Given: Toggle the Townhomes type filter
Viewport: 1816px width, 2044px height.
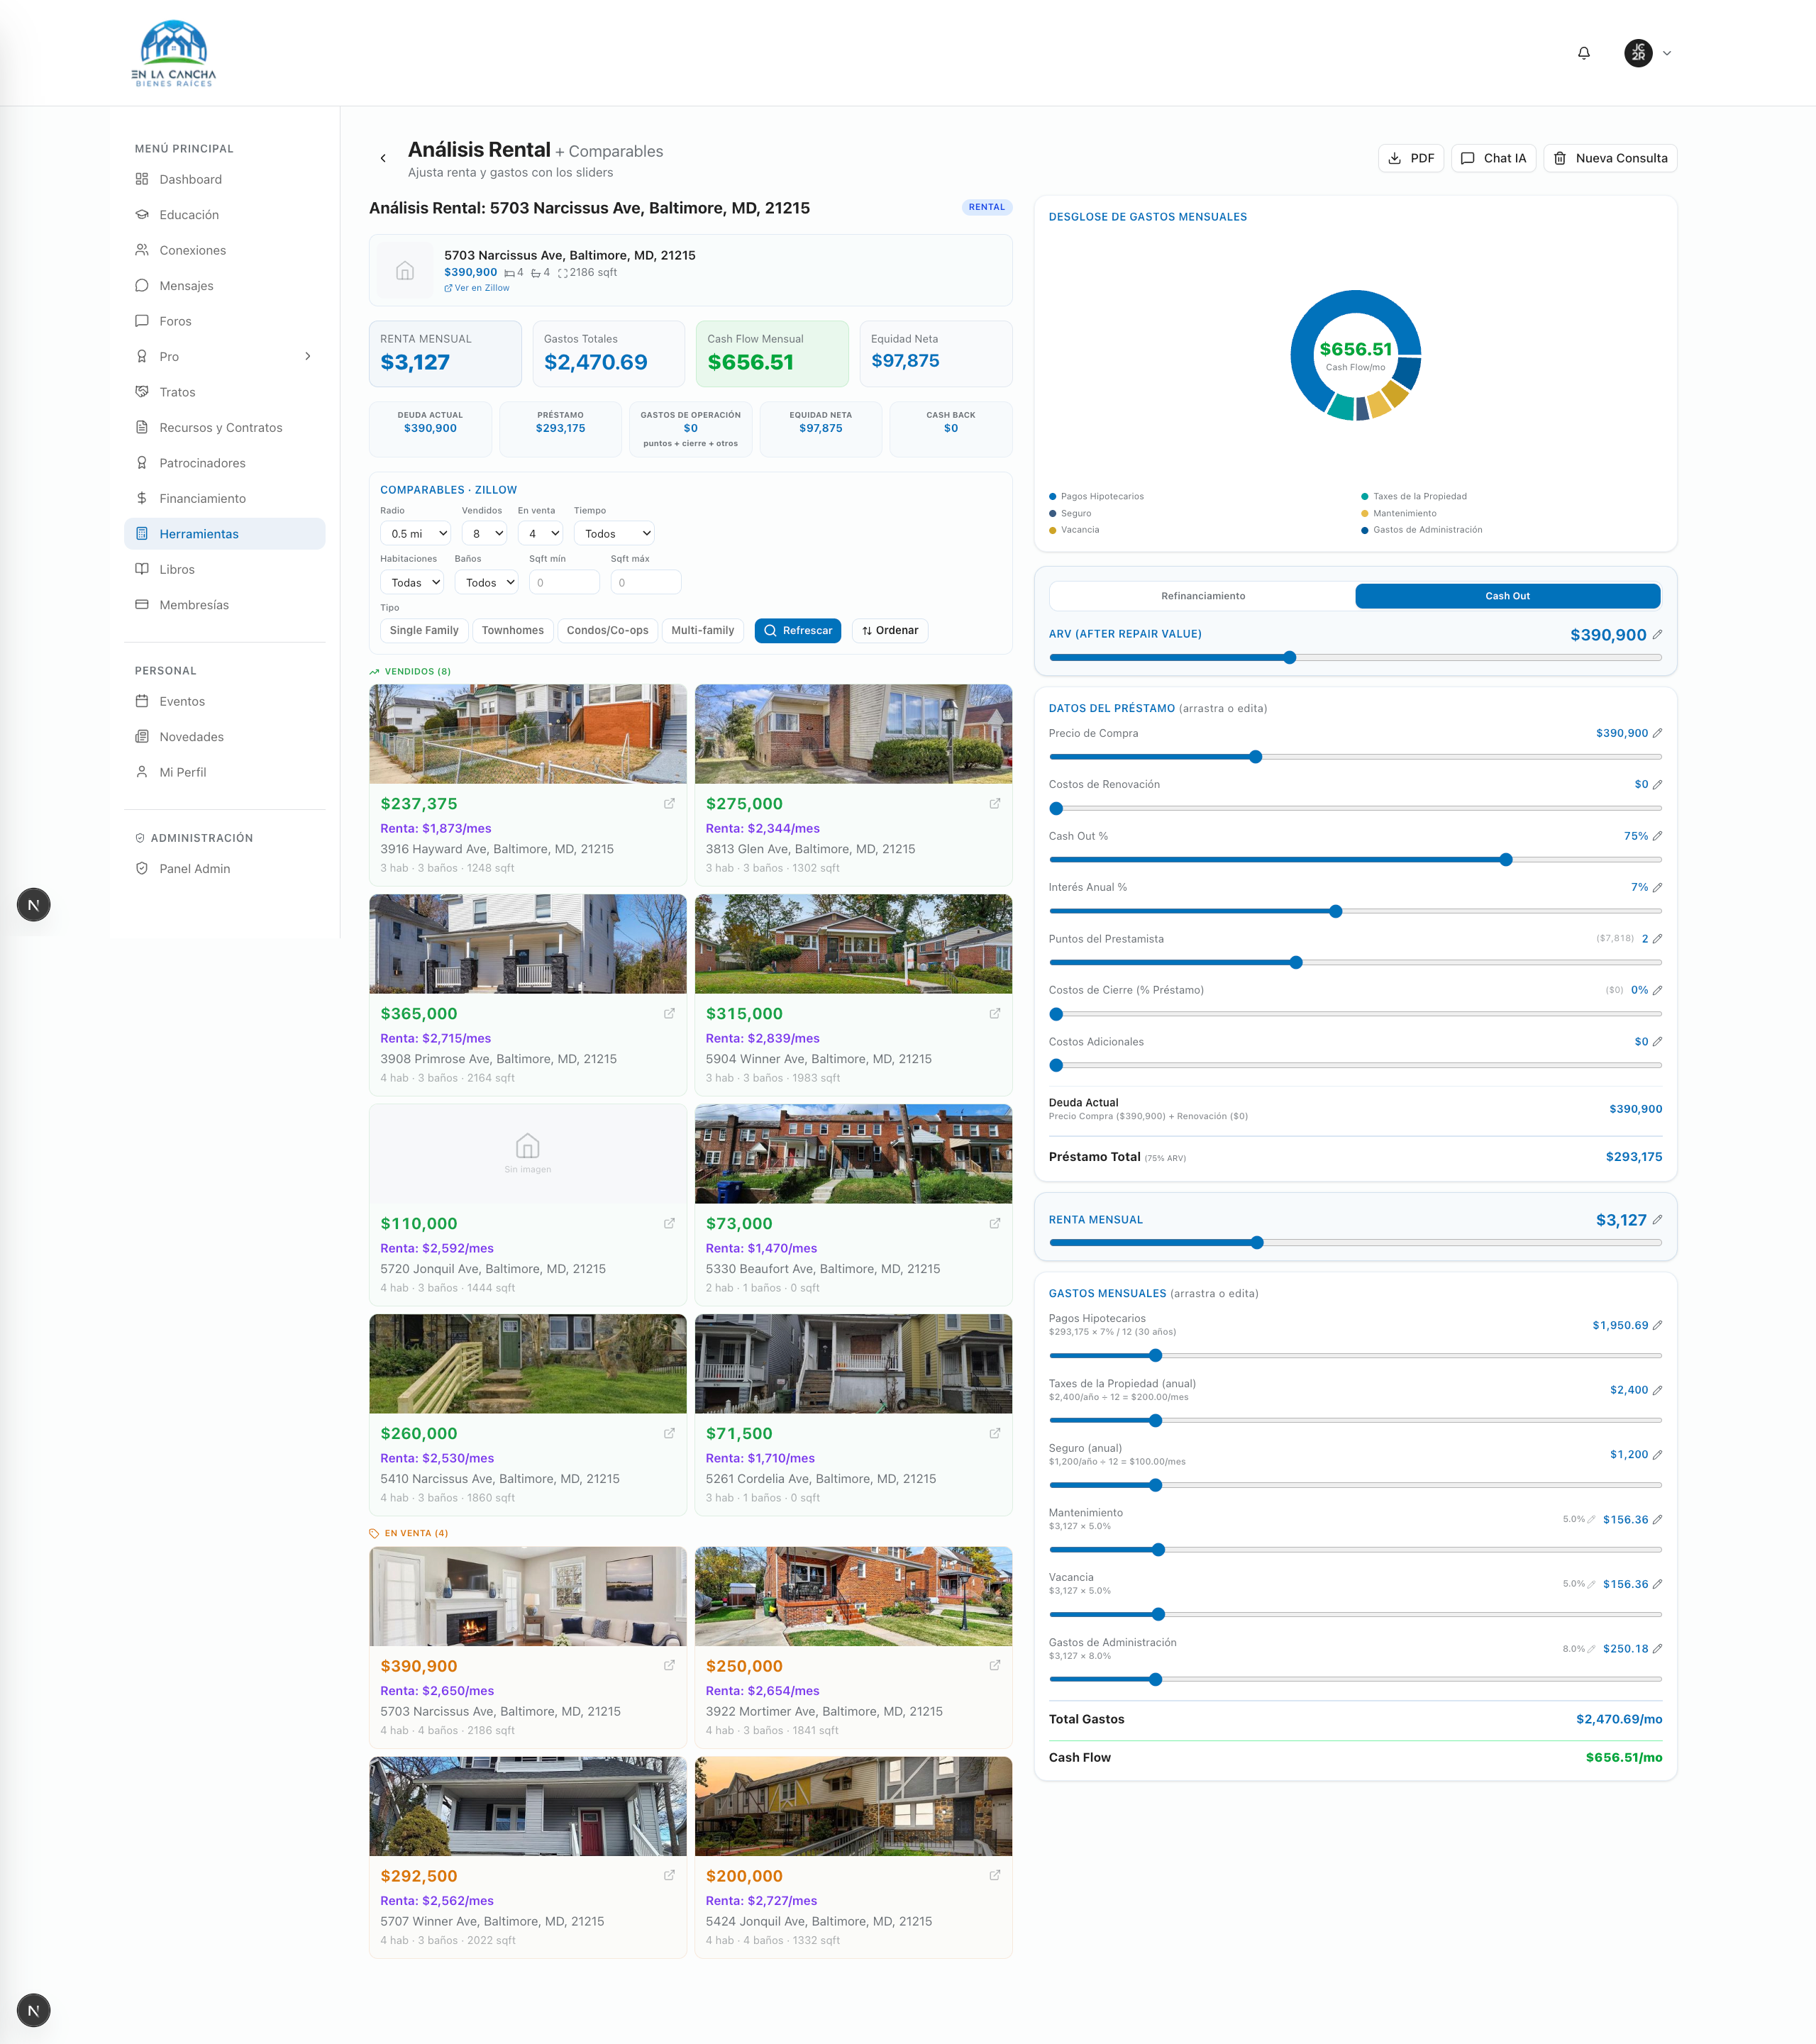Looking at the screenshot, I should click(513, 631).
